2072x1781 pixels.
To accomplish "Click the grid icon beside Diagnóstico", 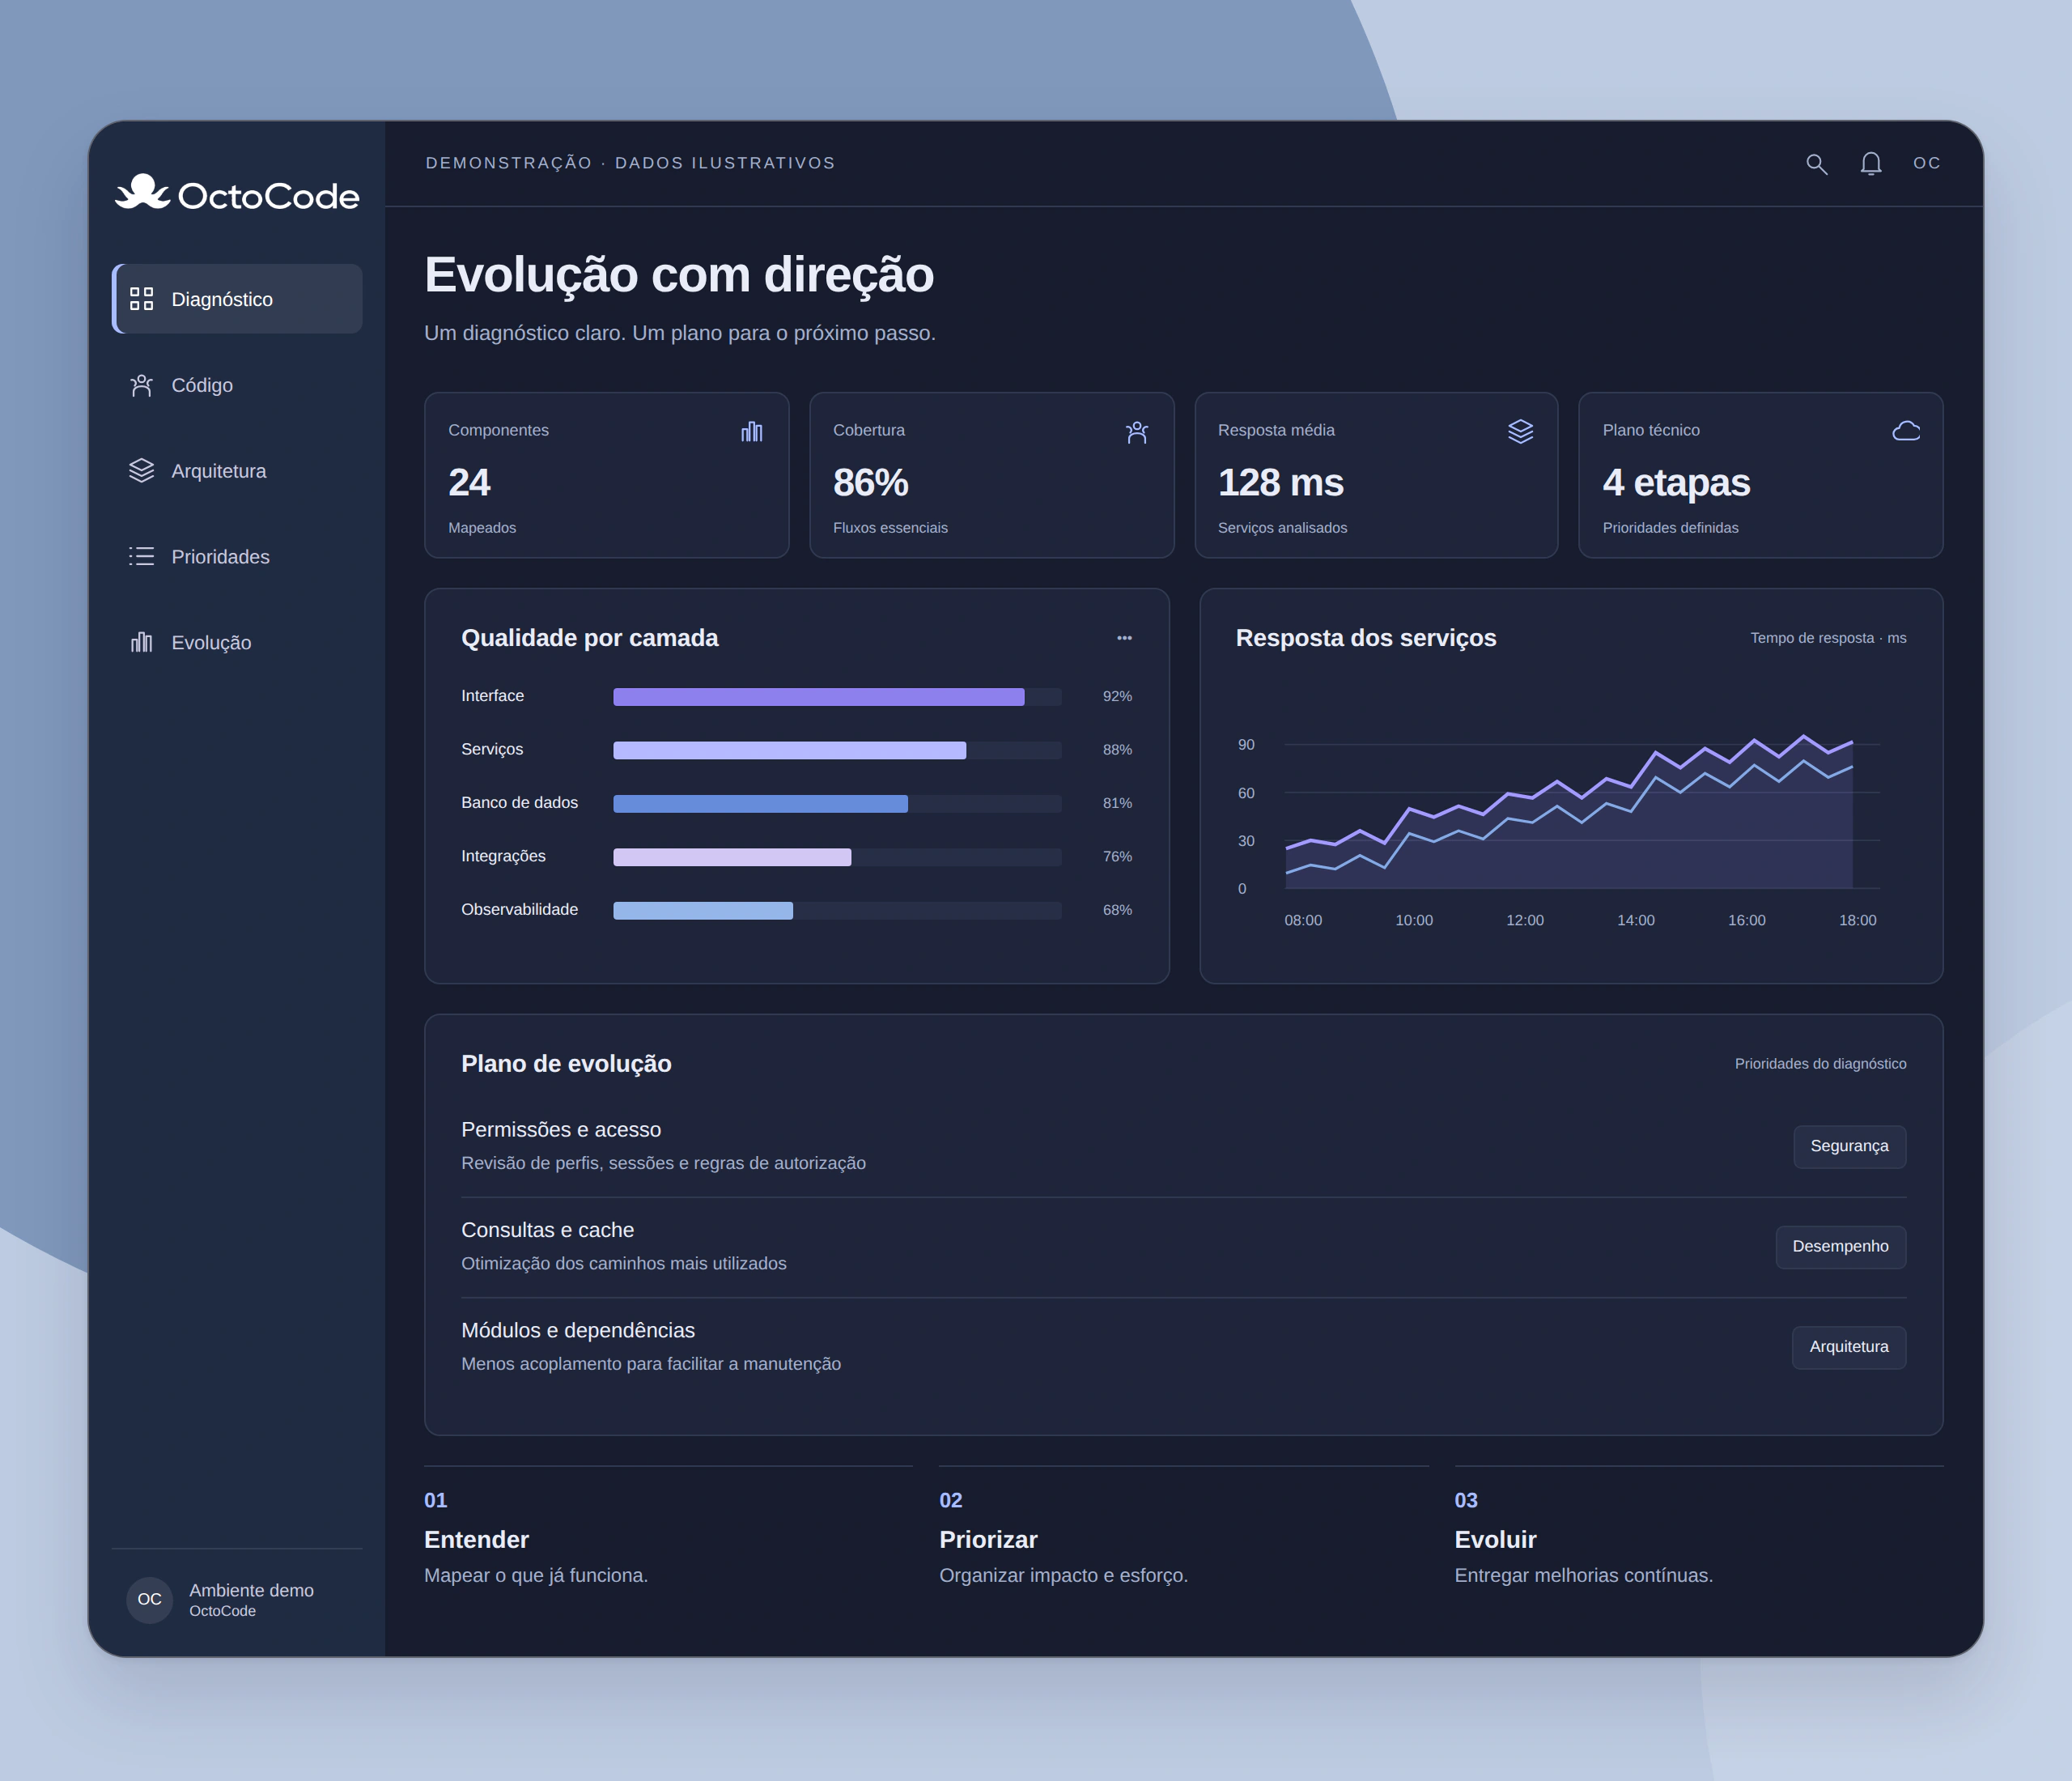I will click(142, 299).
